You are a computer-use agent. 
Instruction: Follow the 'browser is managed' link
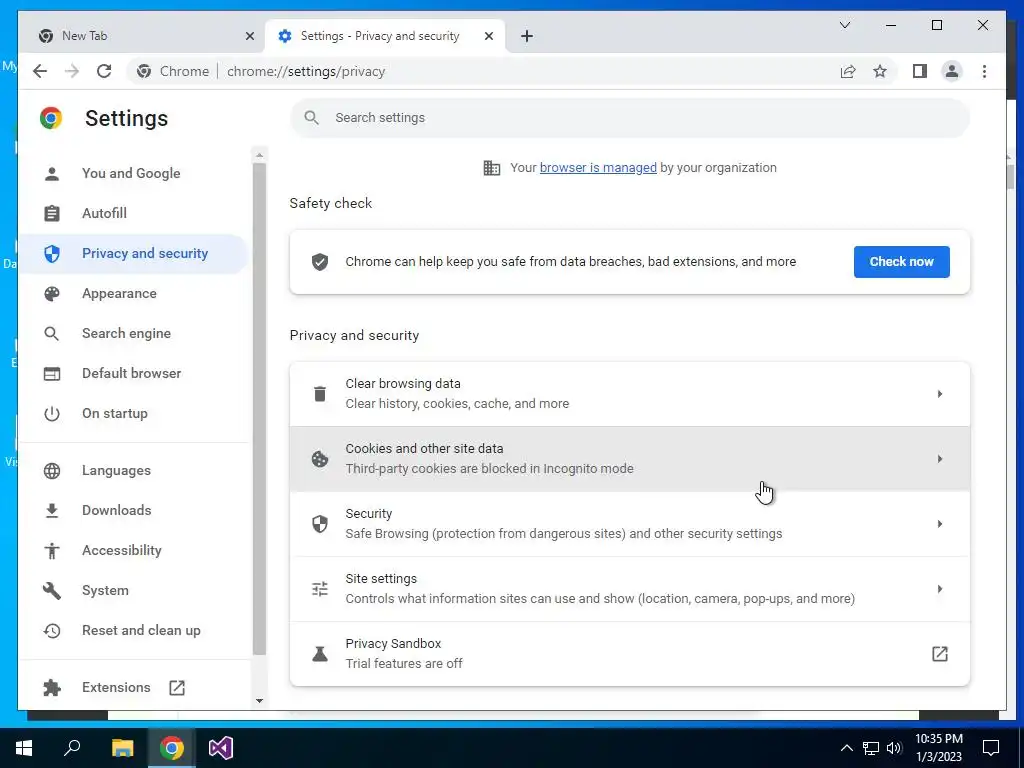[598, 168]
